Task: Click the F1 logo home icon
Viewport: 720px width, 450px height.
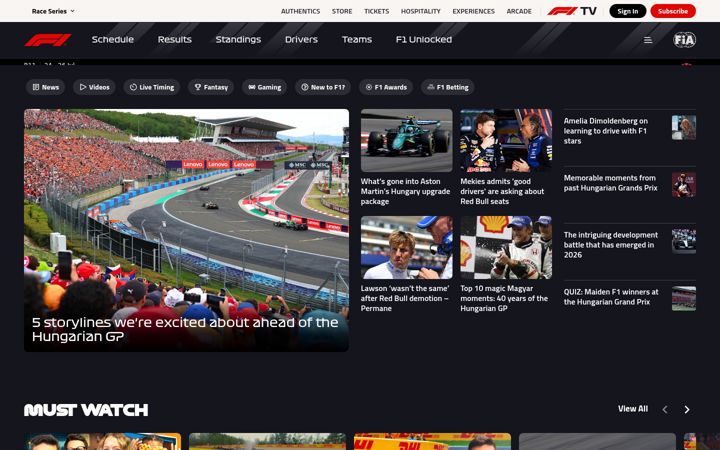Action: click(x=48, y=40)
